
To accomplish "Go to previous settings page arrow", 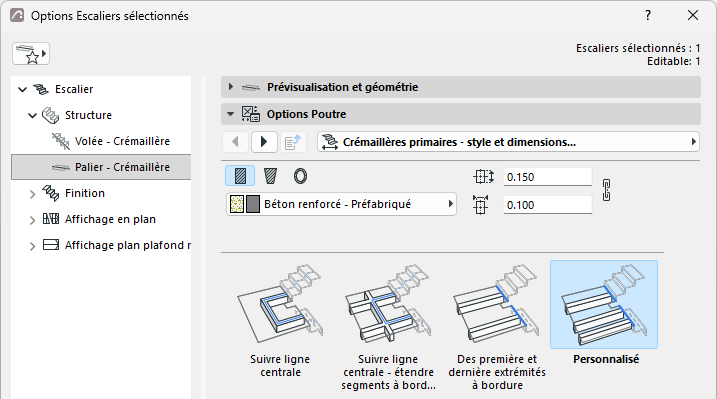I will click(x=235, y=142).
